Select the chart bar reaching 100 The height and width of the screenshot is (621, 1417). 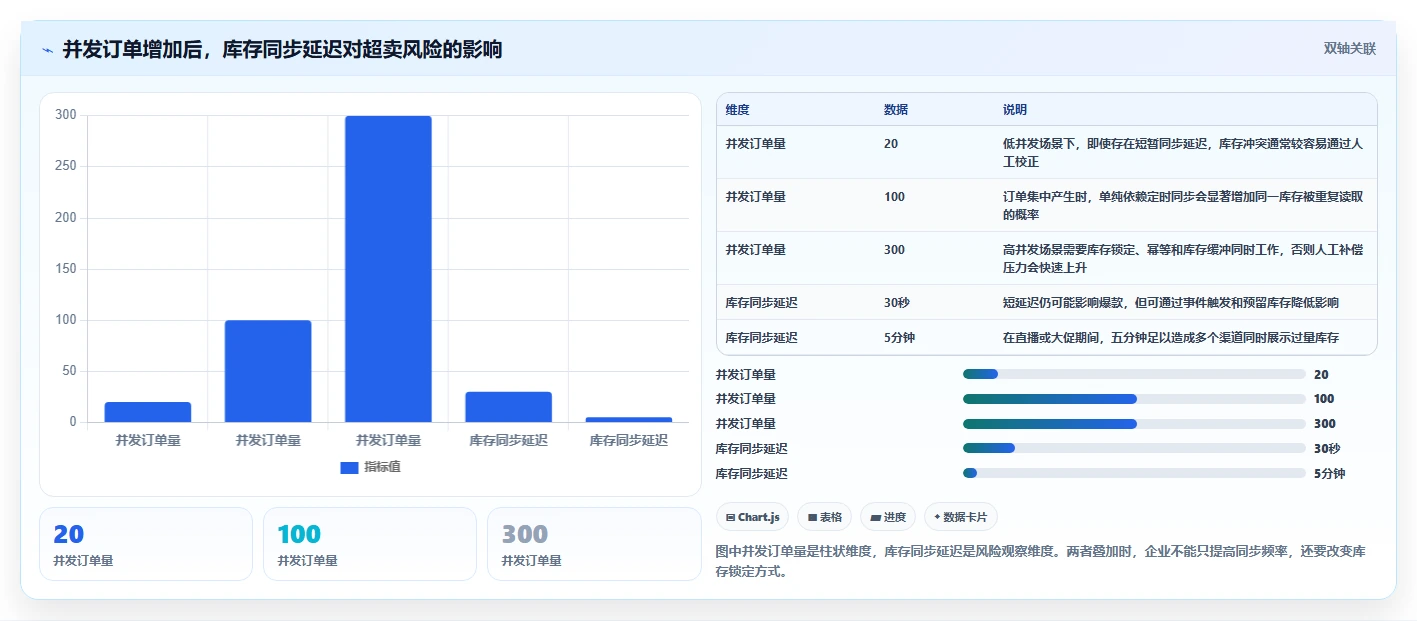click(x=268, y=371)
